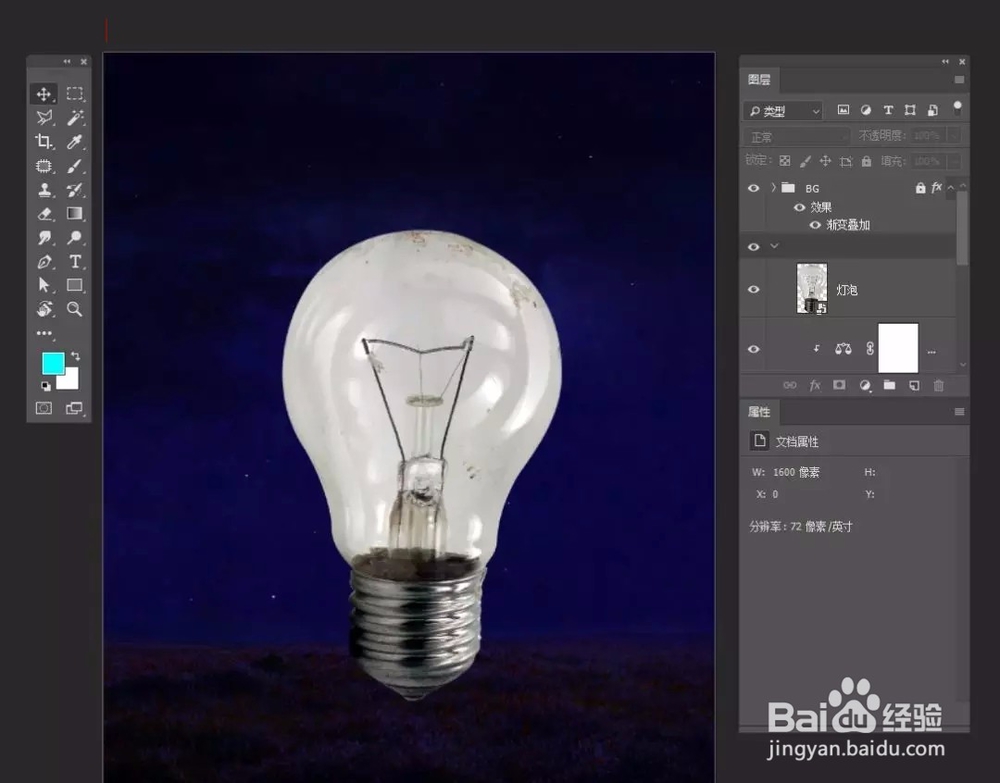This screenshot has height=783, width=1000.
Task: Open the Layers panel menu
Action: (959, 80)
